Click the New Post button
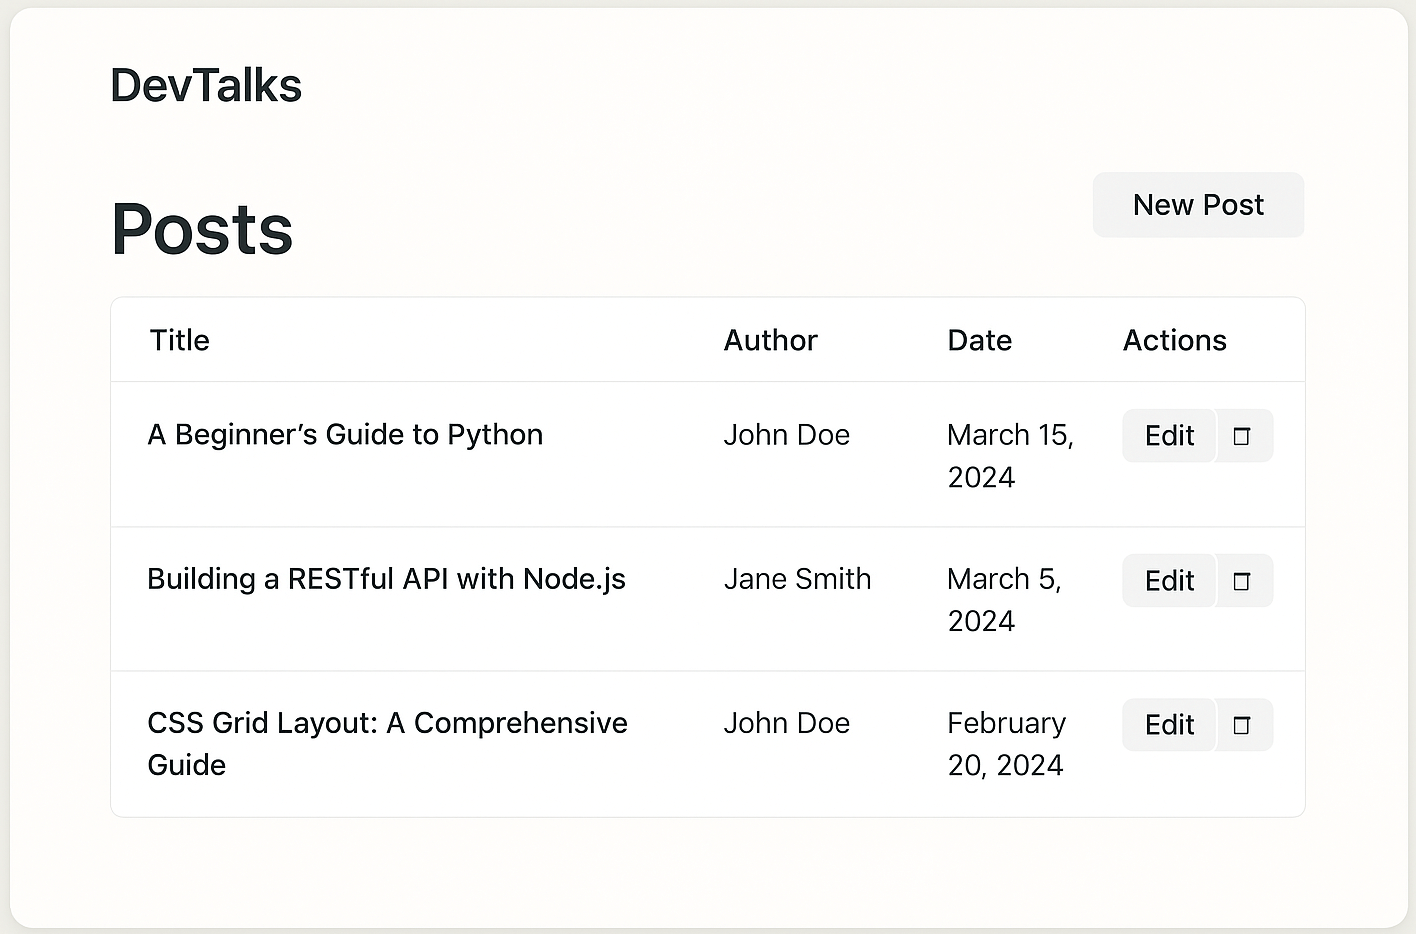 coord(1197,205)
